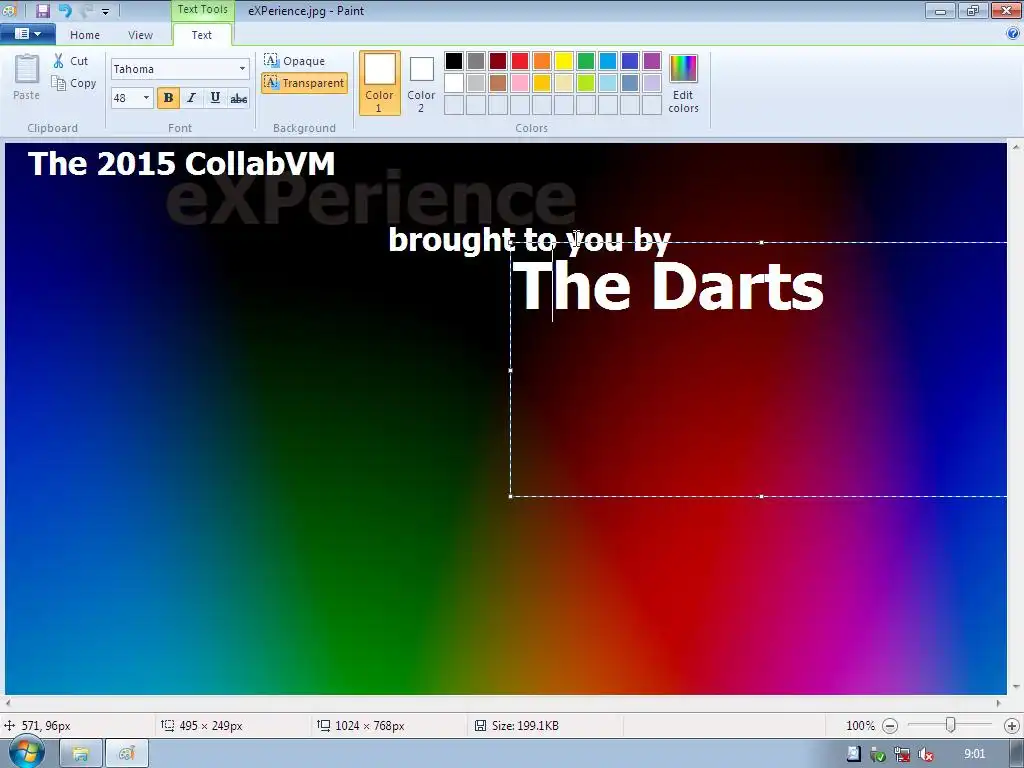Copy the selected text

tap(74, 83)
